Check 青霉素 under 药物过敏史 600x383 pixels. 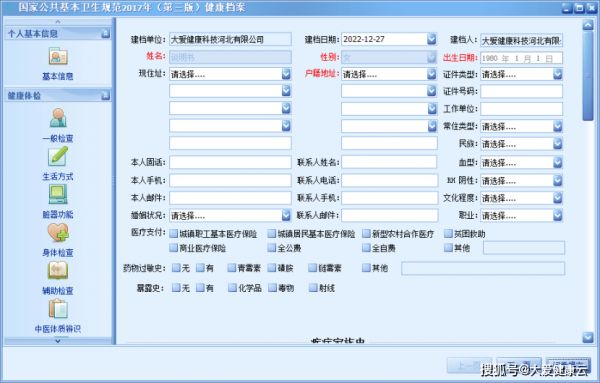click(232, 268)
